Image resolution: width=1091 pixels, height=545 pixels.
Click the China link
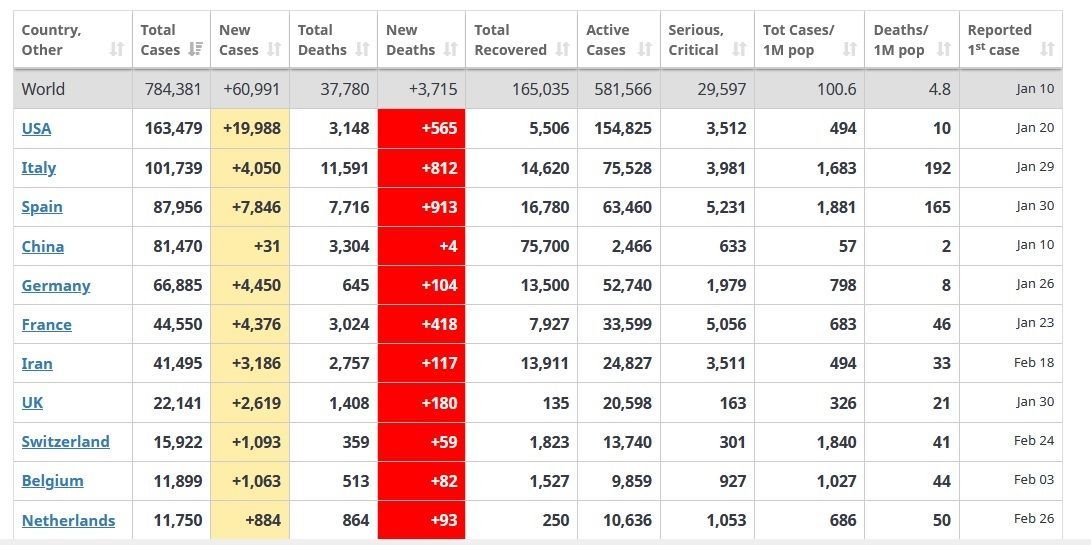43,246
